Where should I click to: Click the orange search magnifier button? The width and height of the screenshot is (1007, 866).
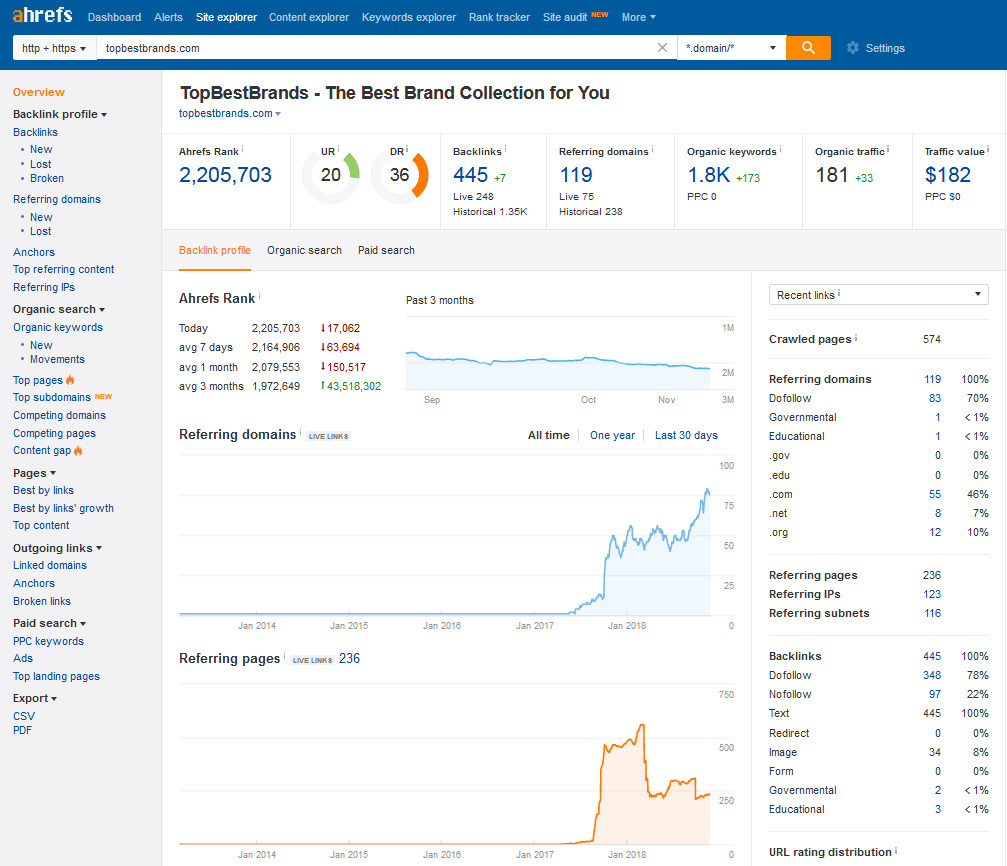pos(808,48)
